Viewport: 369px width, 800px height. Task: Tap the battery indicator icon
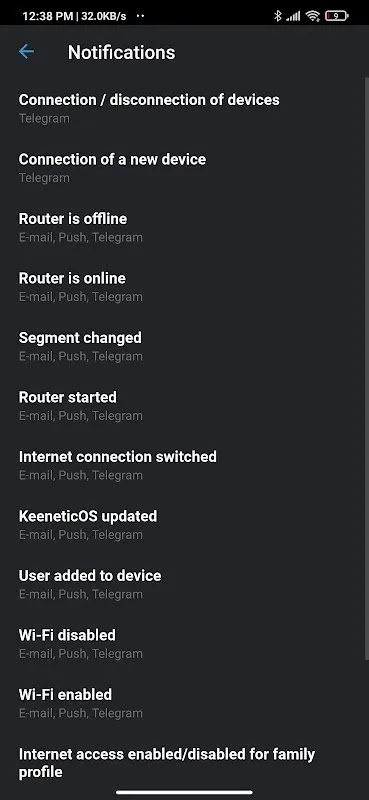[337, 16]
